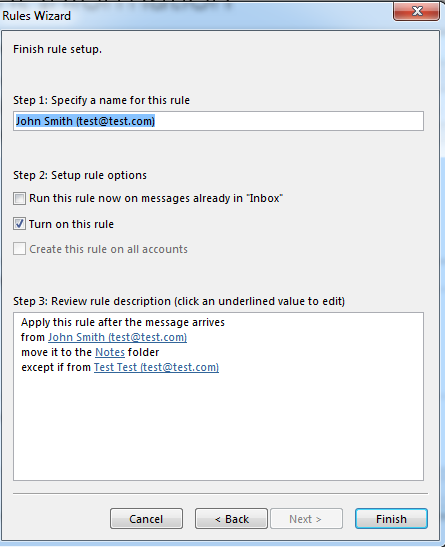
Task: Click the 'Turn on this rule' label text
Action: click(x=71, y=224)
